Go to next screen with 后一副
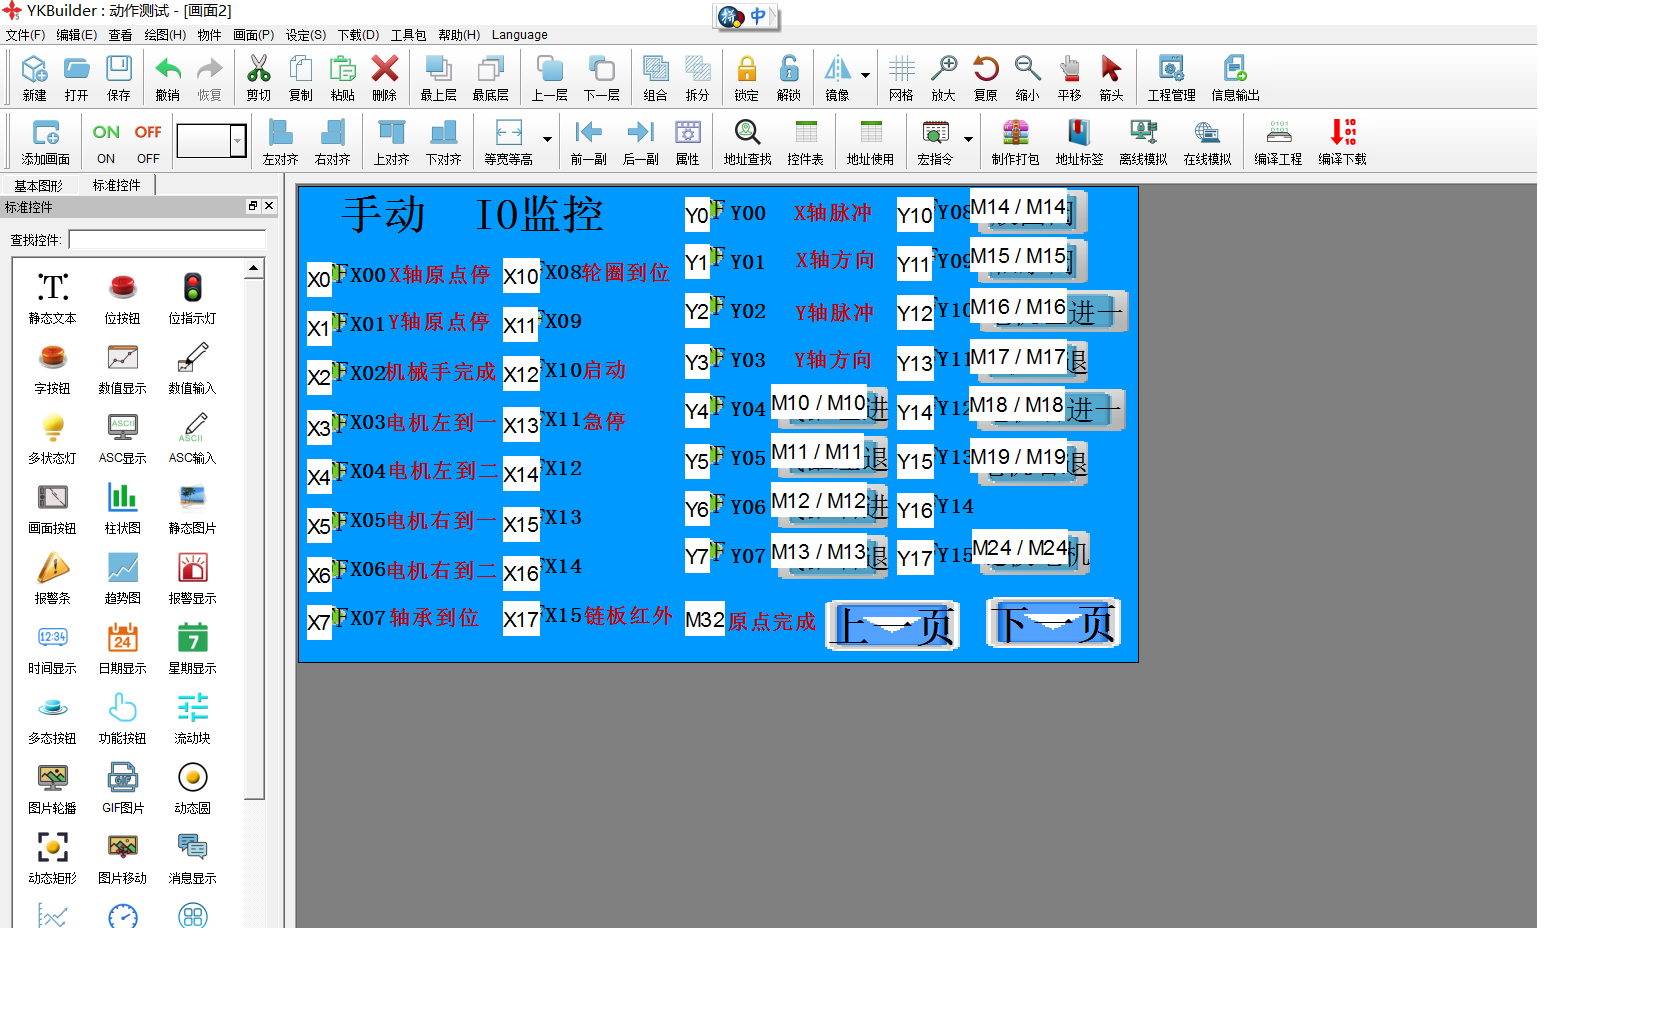Image resolution: width=1668 pixels, height=1035 pixels. click(640, 141)
